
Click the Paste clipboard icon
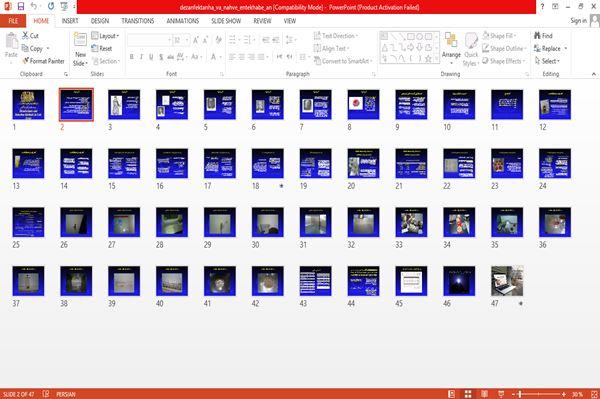[x=11, y=41]
